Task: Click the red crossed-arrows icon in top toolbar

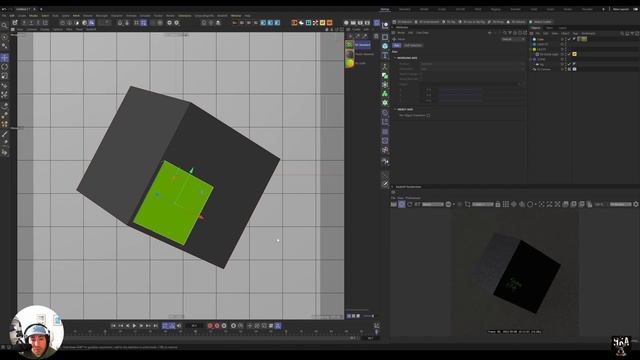Action: 316,23
